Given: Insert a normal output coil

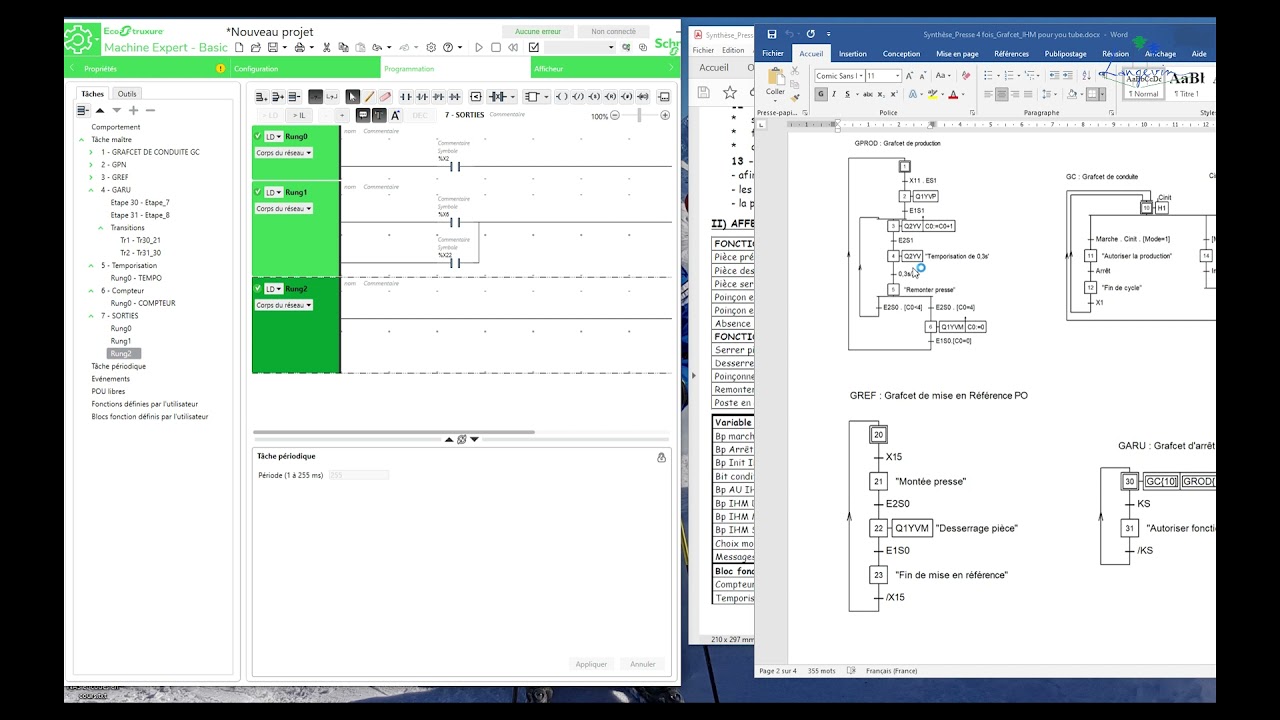Looking at the screenshot, I should point(561,97).
